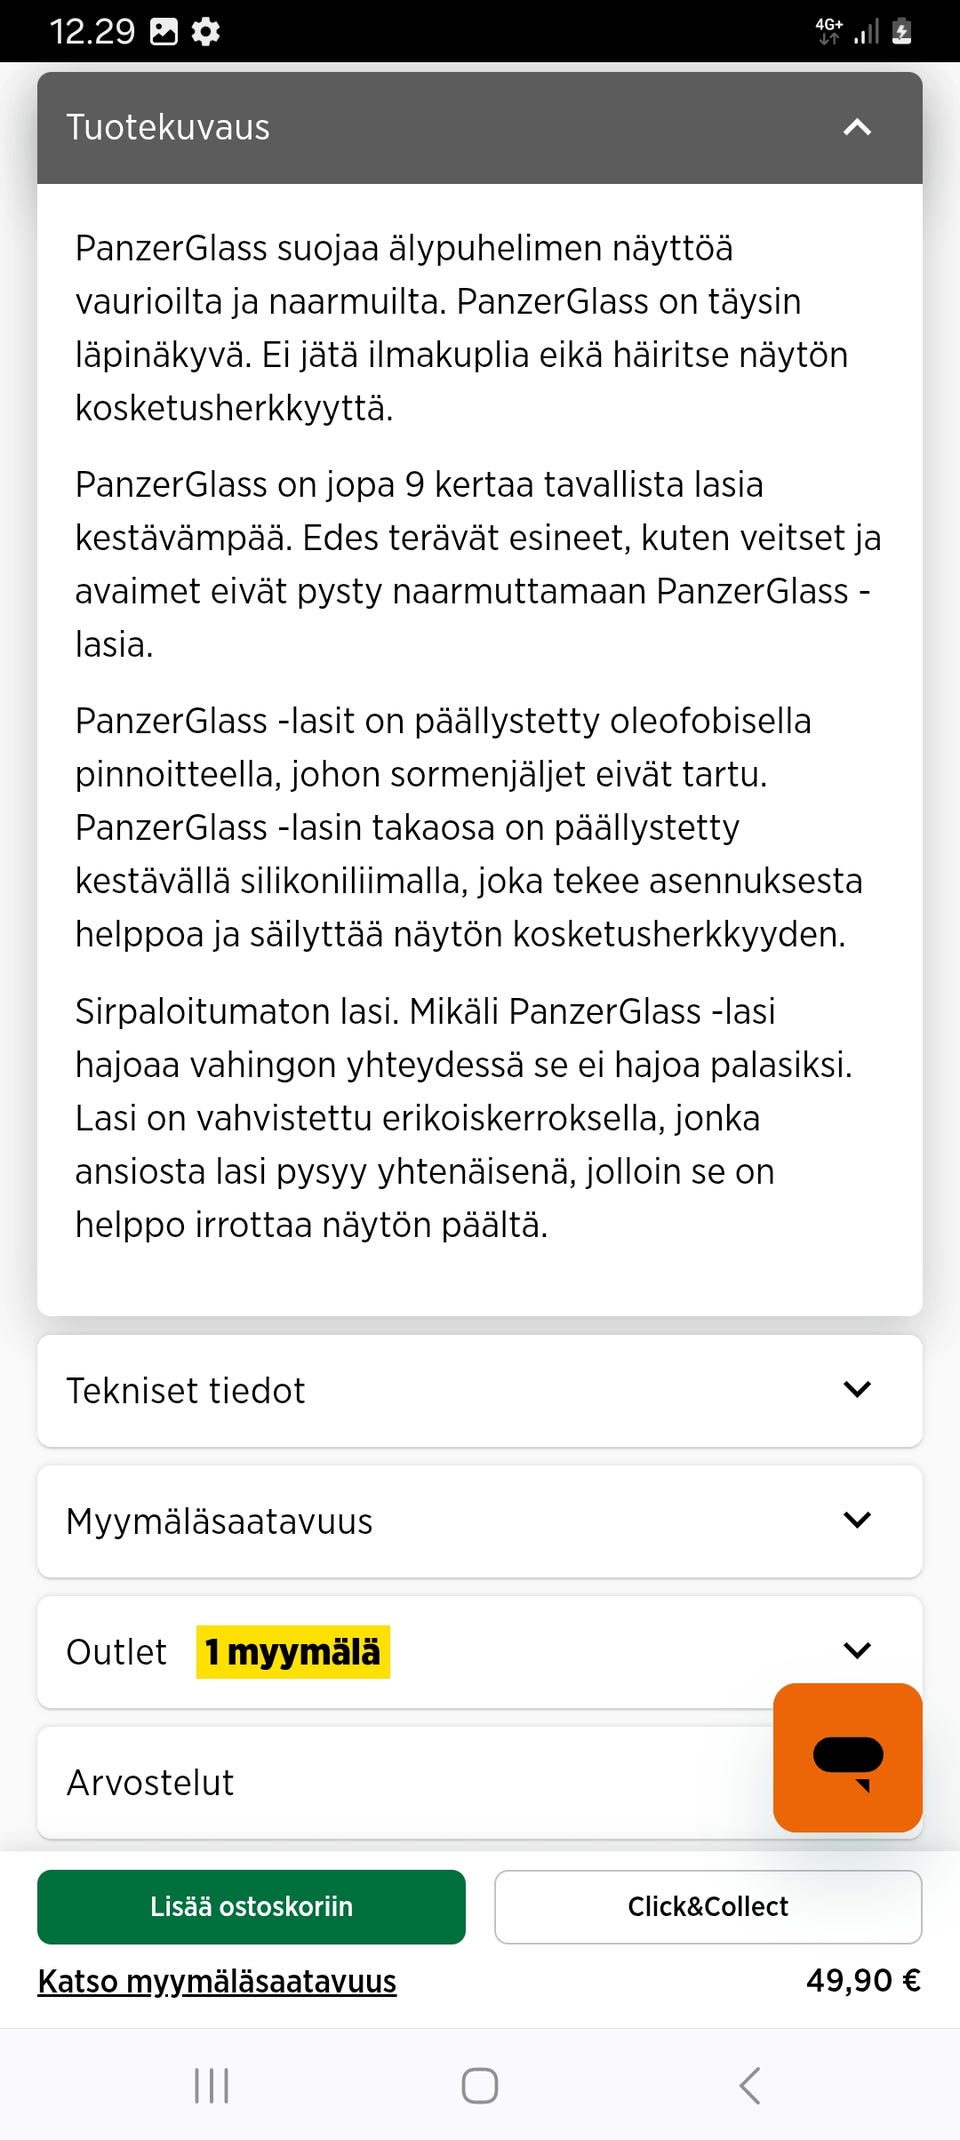Collapse the Tuotekuvaus description section
Screen dimensions: 960x2140
coord(856,128)
